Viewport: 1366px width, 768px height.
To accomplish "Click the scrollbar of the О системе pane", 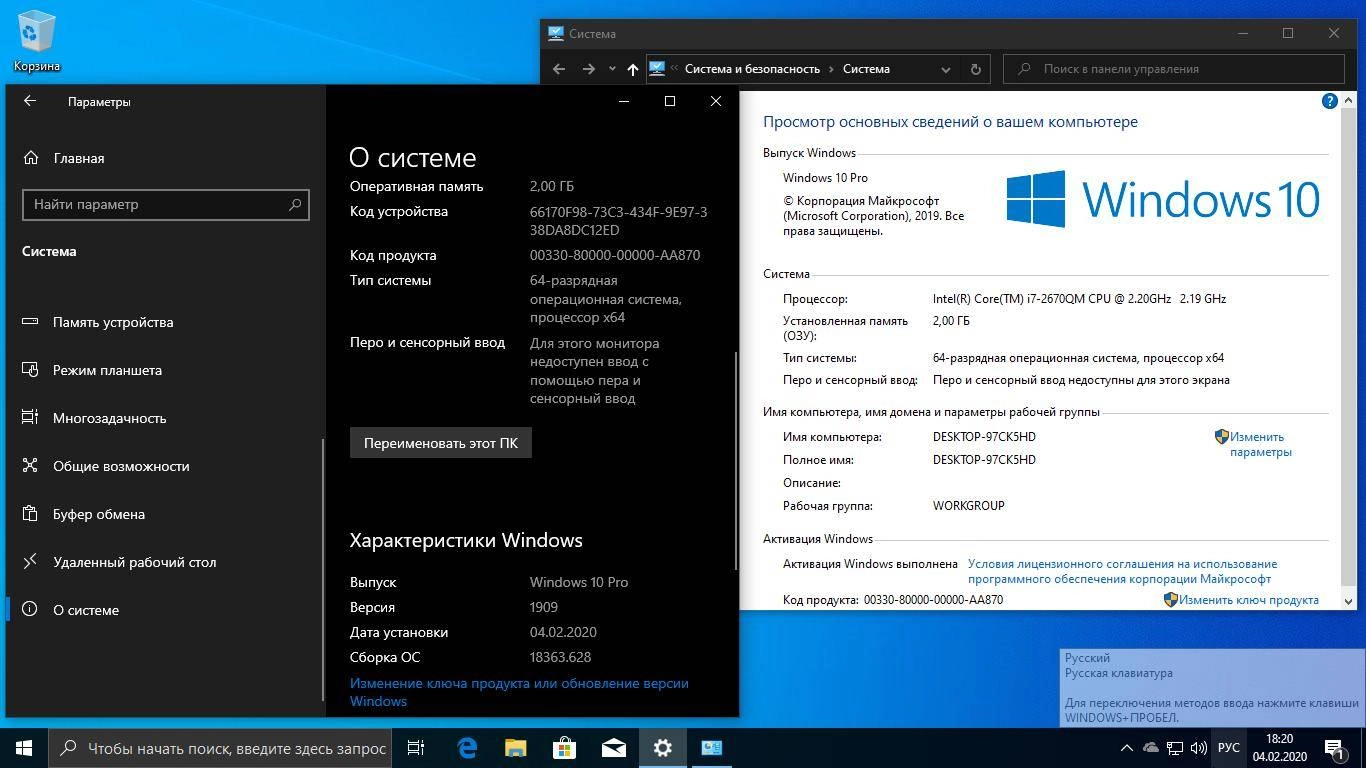I will (x=736, y=460).
